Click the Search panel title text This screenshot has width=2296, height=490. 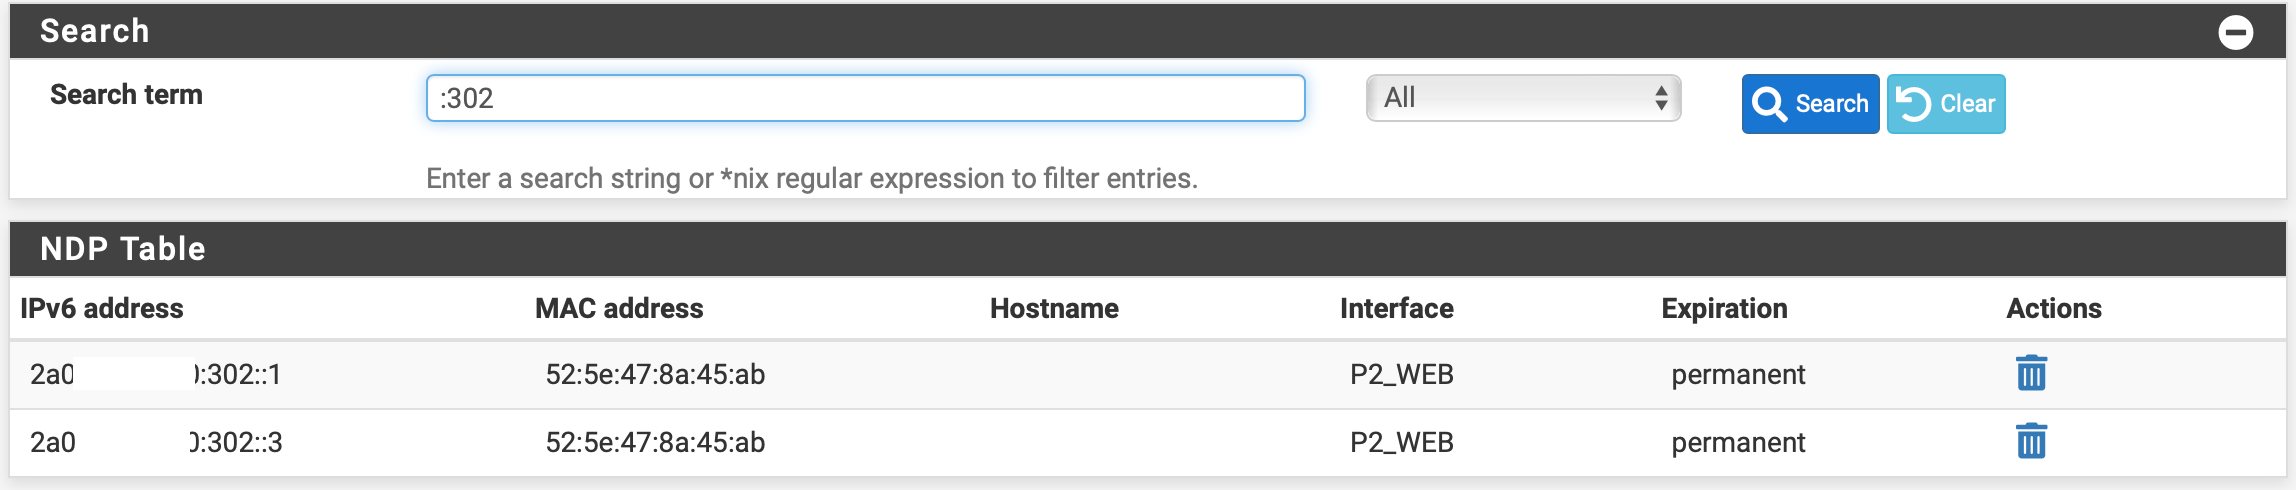click(95, 31)
